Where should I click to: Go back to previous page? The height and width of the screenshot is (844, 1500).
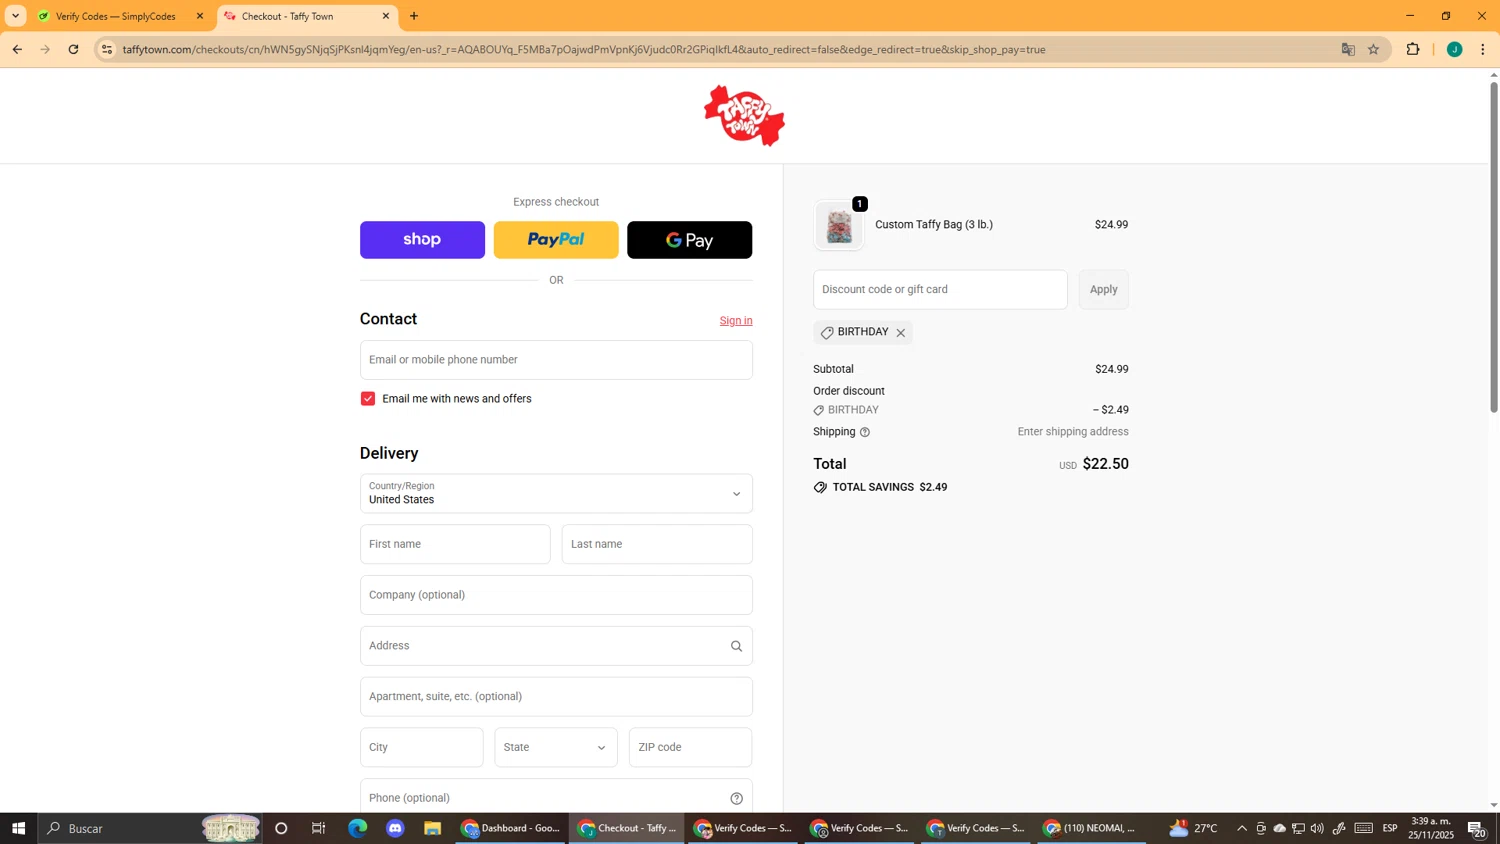tap(17, 49)
